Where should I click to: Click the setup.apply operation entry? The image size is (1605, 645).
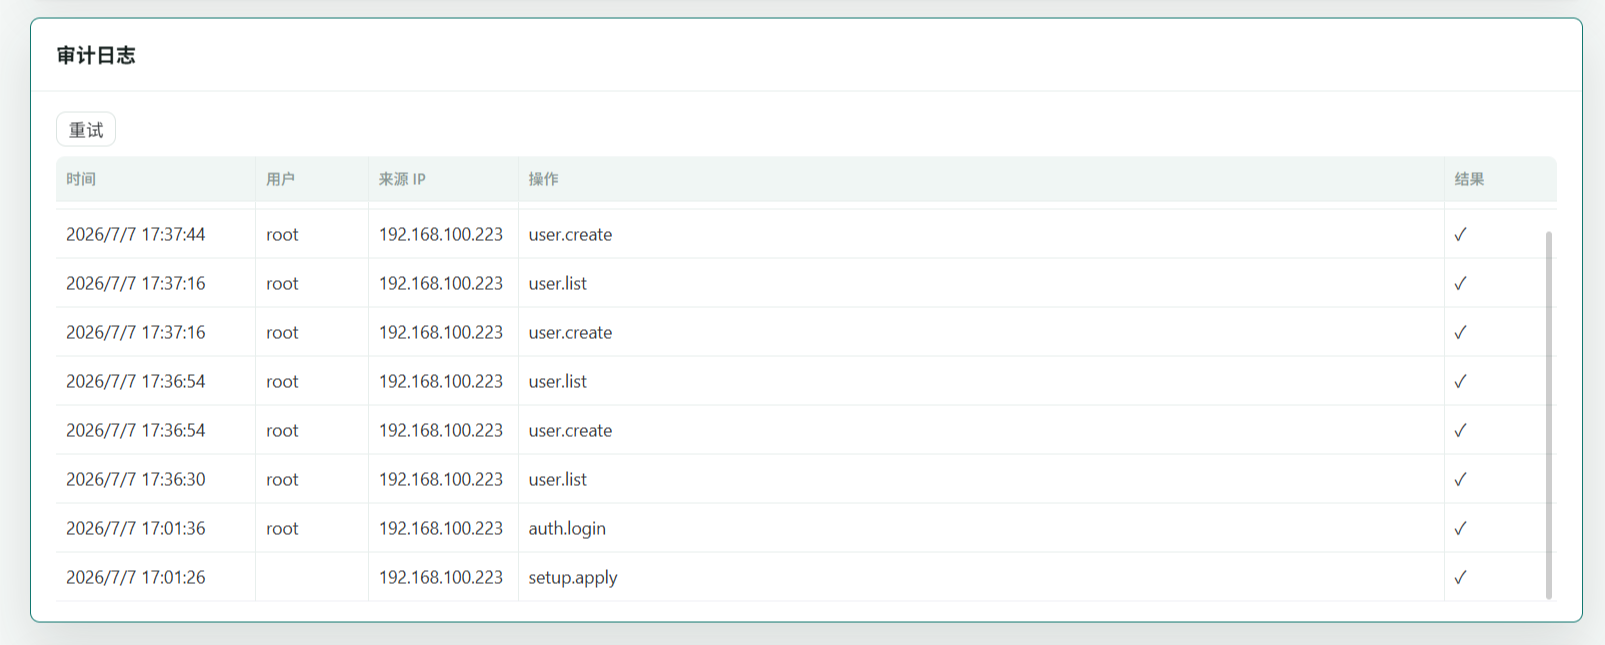pyautogui.click(x=573, y=577)
